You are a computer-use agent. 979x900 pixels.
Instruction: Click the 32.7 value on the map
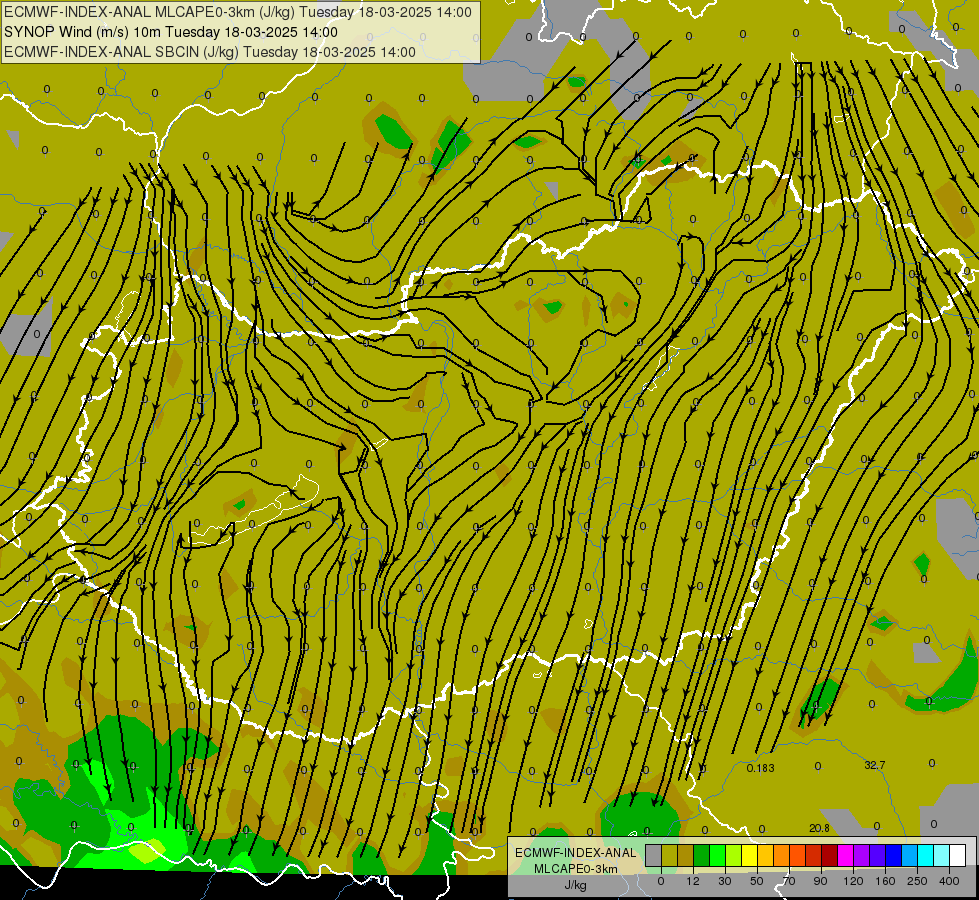coord(875,765)
